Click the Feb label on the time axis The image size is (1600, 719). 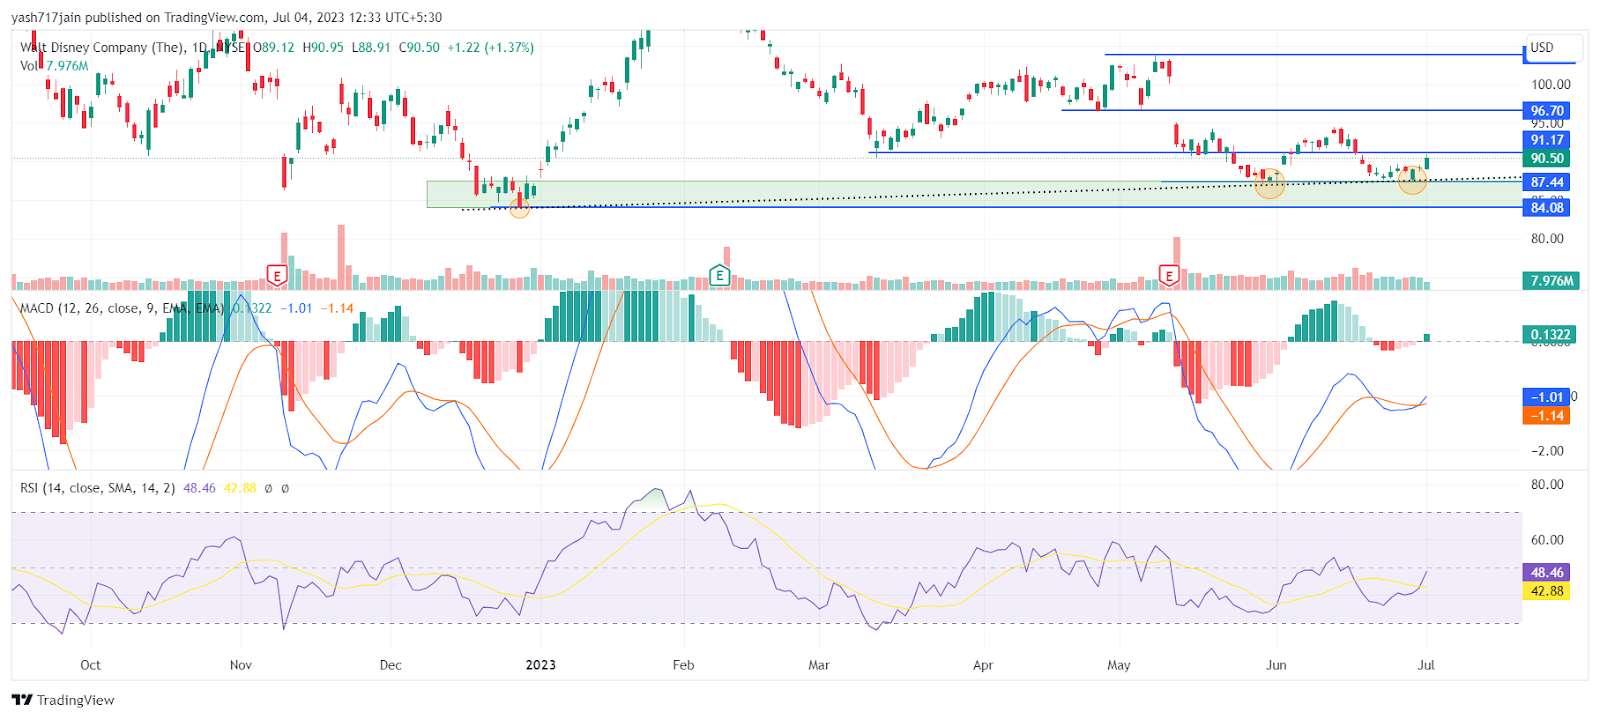[x=683, y=665]
